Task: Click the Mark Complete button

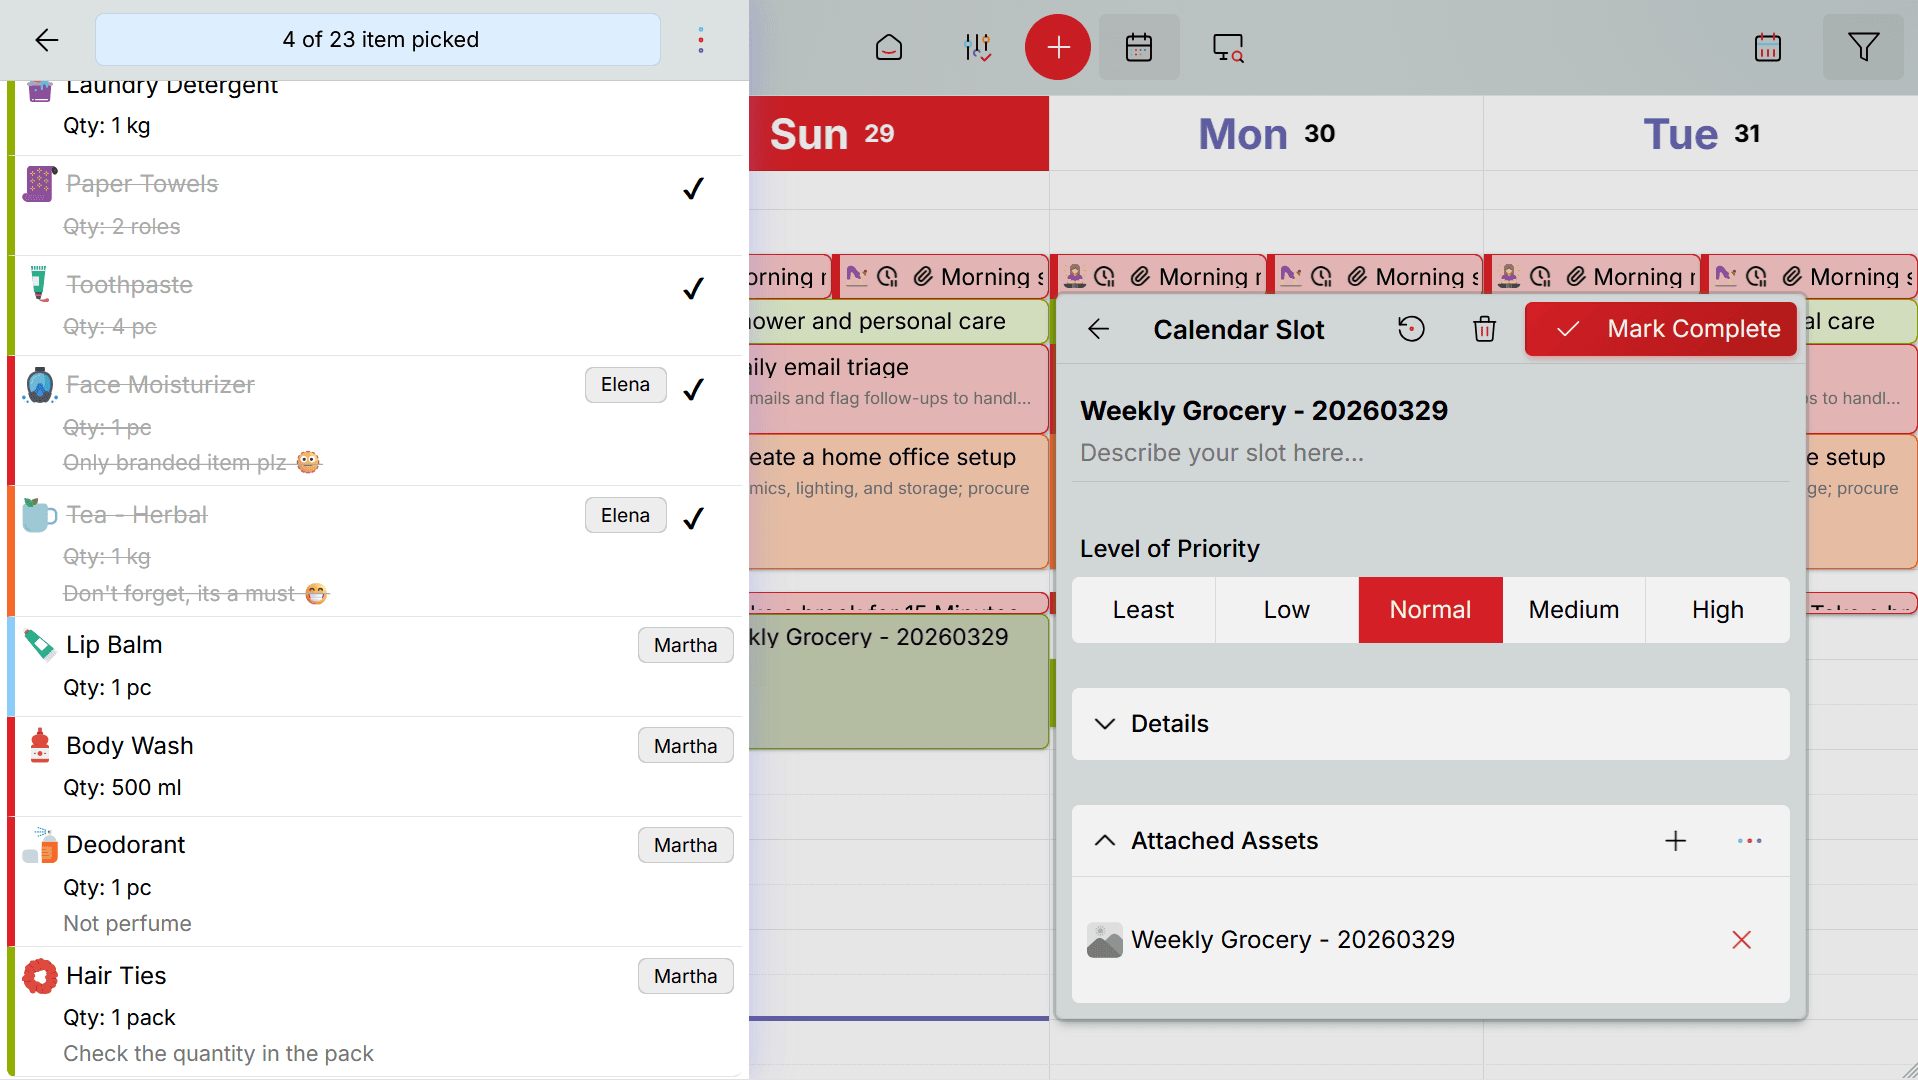Action: point(1660,329)
